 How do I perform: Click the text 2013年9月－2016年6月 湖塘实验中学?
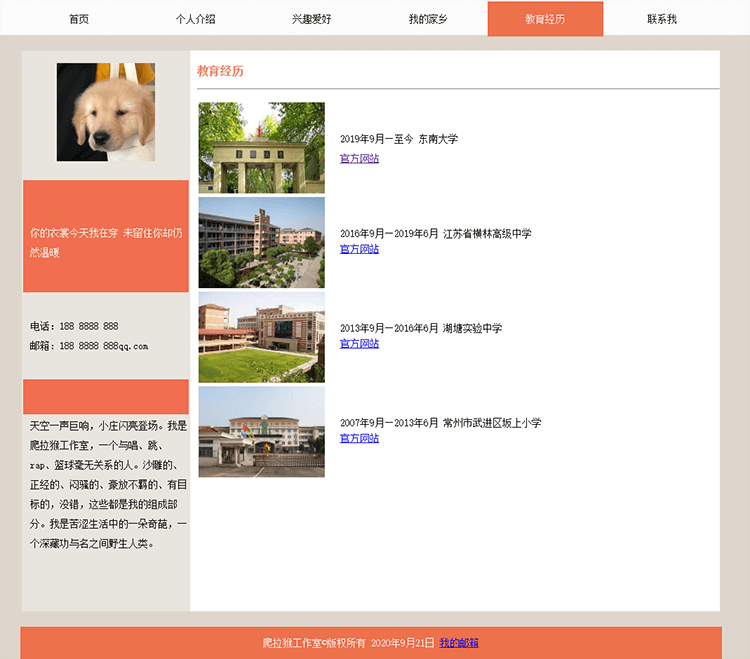(x=421, y=328)
